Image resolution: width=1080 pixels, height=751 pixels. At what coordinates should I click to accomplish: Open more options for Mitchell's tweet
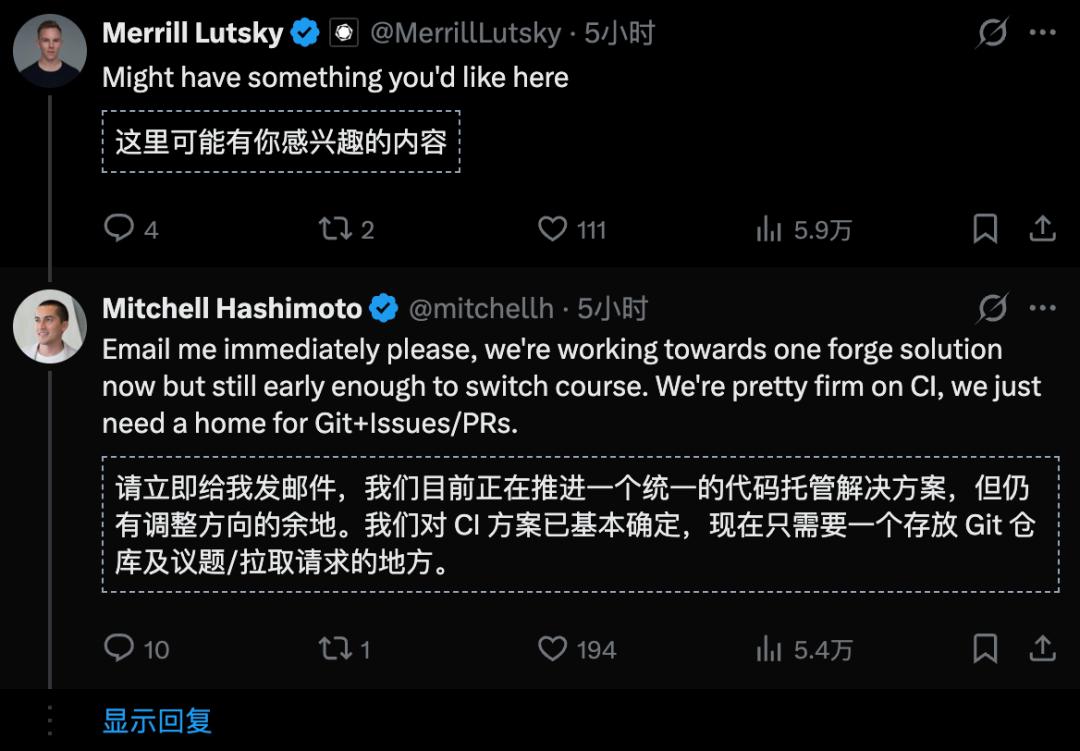coord(1043,308)
